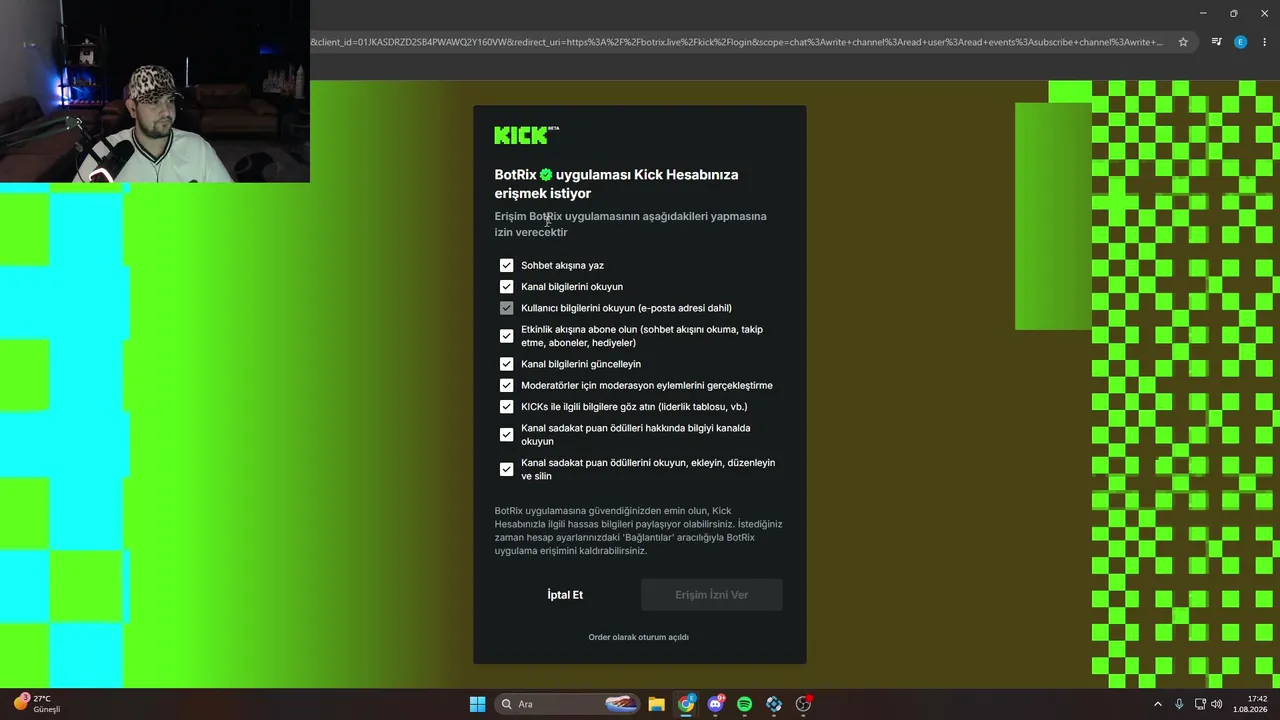1280x720 pixels.
Task: Open the Chrome three-dot menu
Action: 1264,42
